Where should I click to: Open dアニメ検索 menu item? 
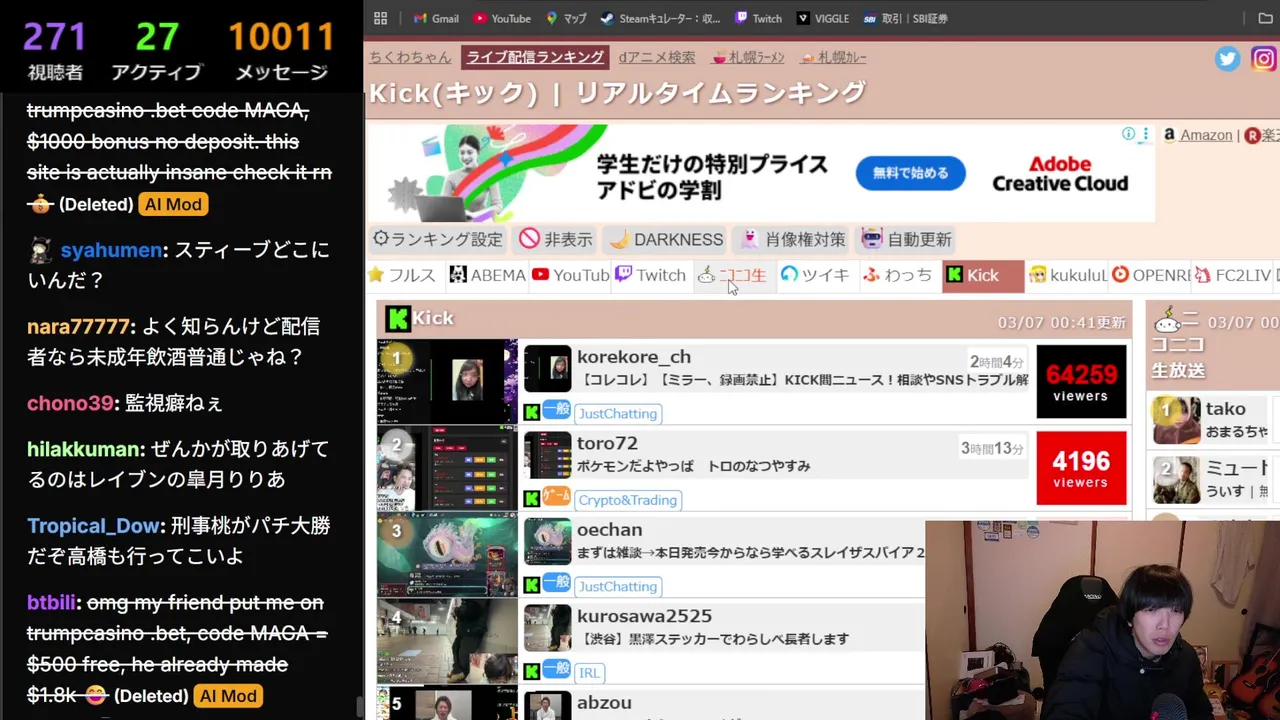pyautogui.click(x=656, y=58)
